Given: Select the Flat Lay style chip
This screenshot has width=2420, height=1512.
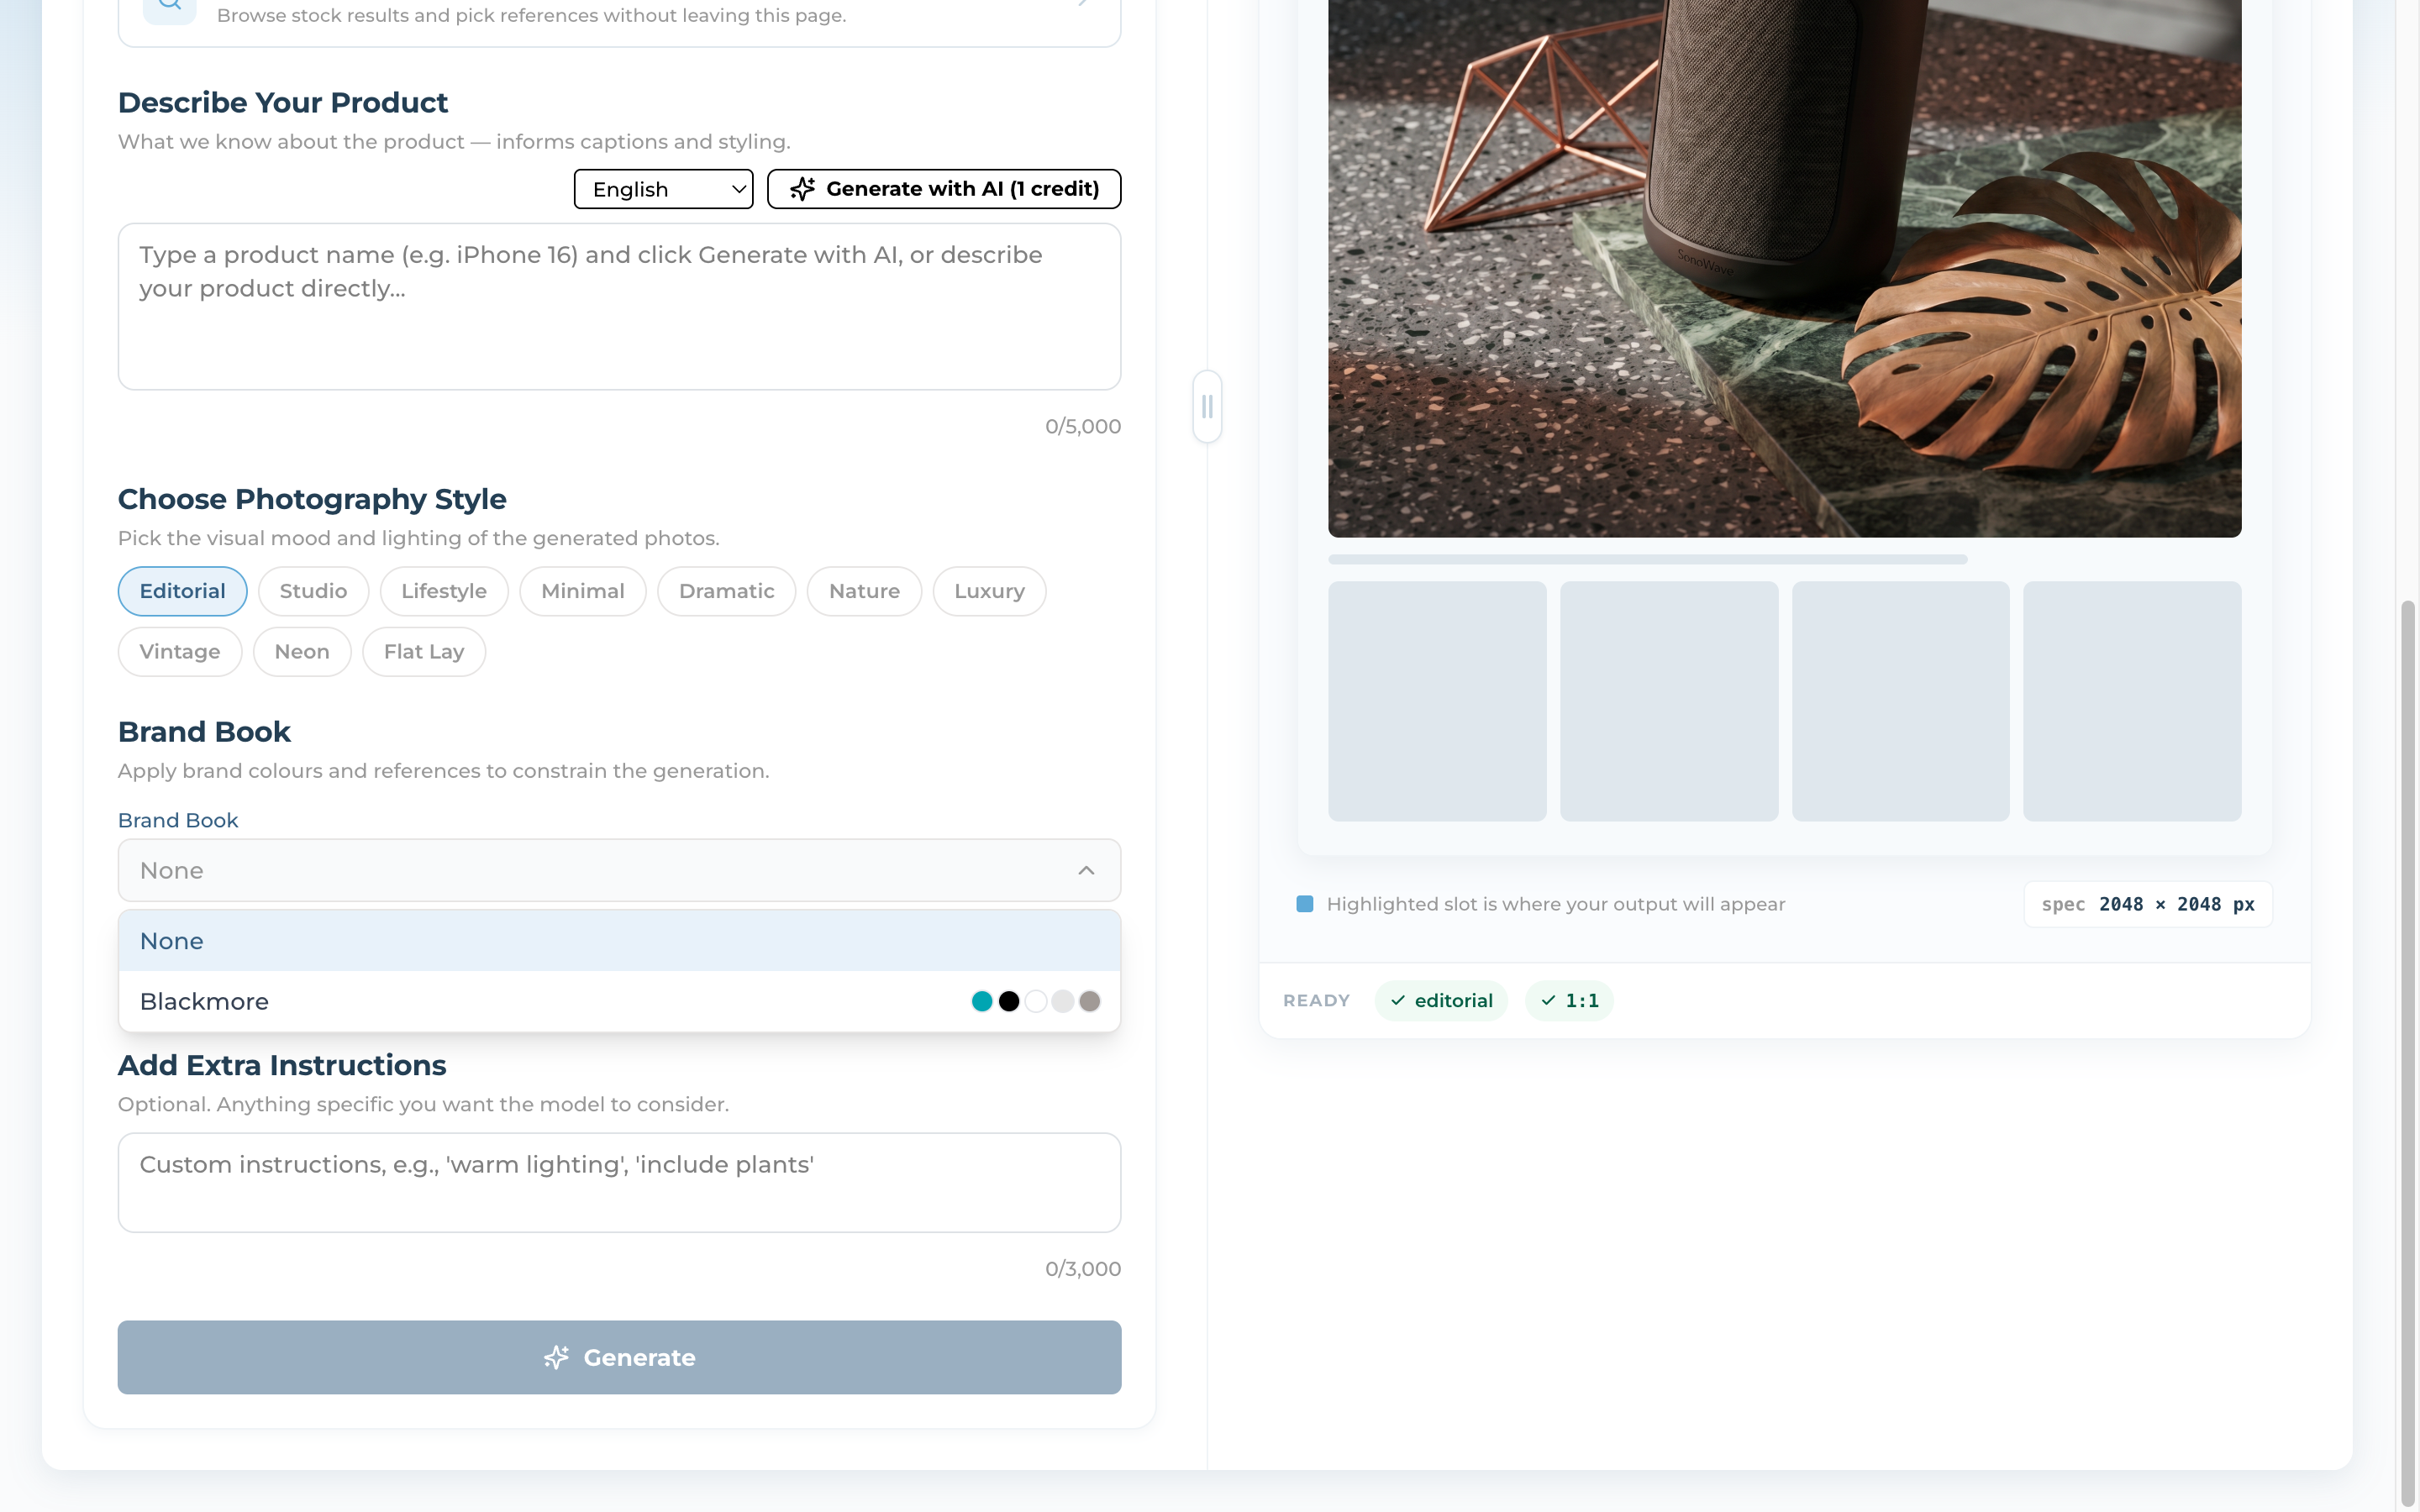Looking at the screenshot, I should (x=424, y=652).
